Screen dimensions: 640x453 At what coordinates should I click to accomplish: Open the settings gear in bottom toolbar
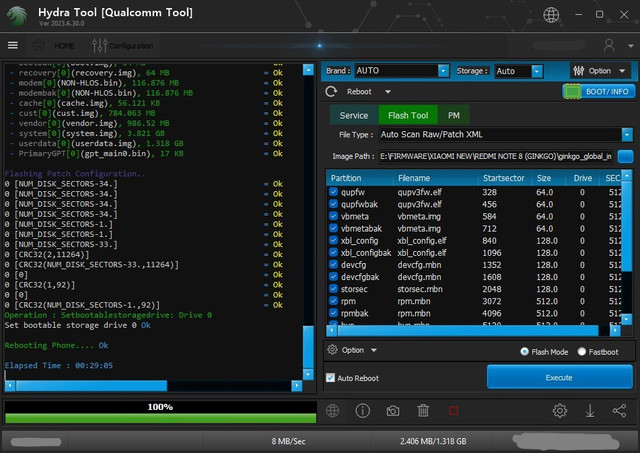[x=560, y=411]
